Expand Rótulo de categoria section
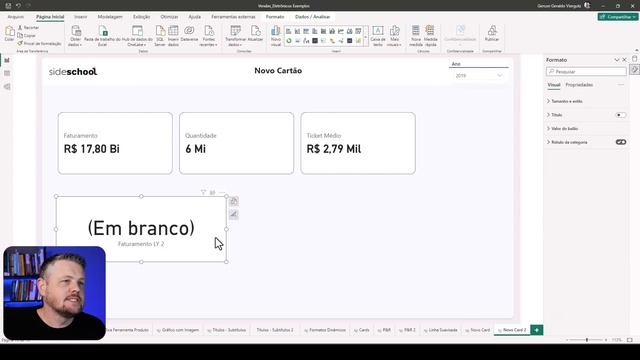Screen dimensions: 640x360 (567, 142)
